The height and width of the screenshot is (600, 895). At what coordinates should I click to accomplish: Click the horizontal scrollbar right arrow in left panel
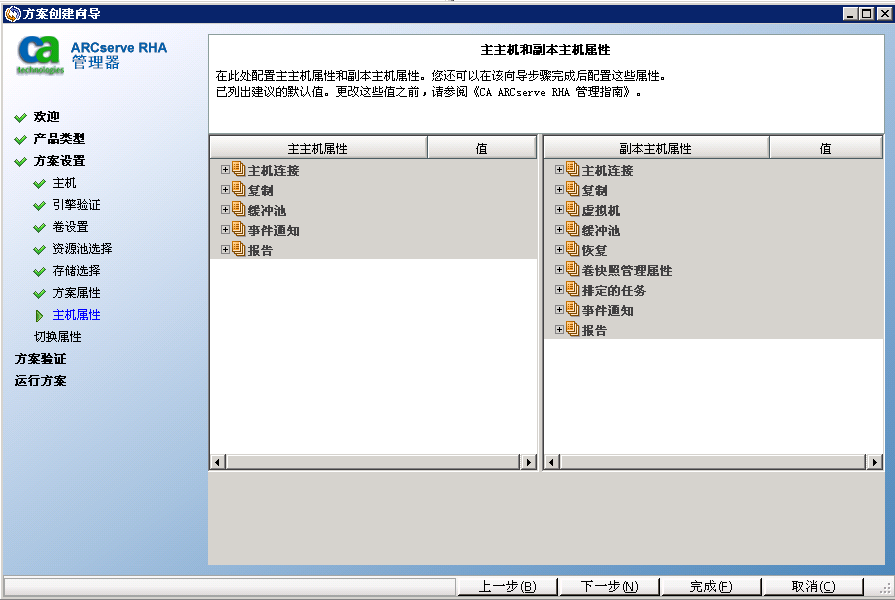coord(530,461)
